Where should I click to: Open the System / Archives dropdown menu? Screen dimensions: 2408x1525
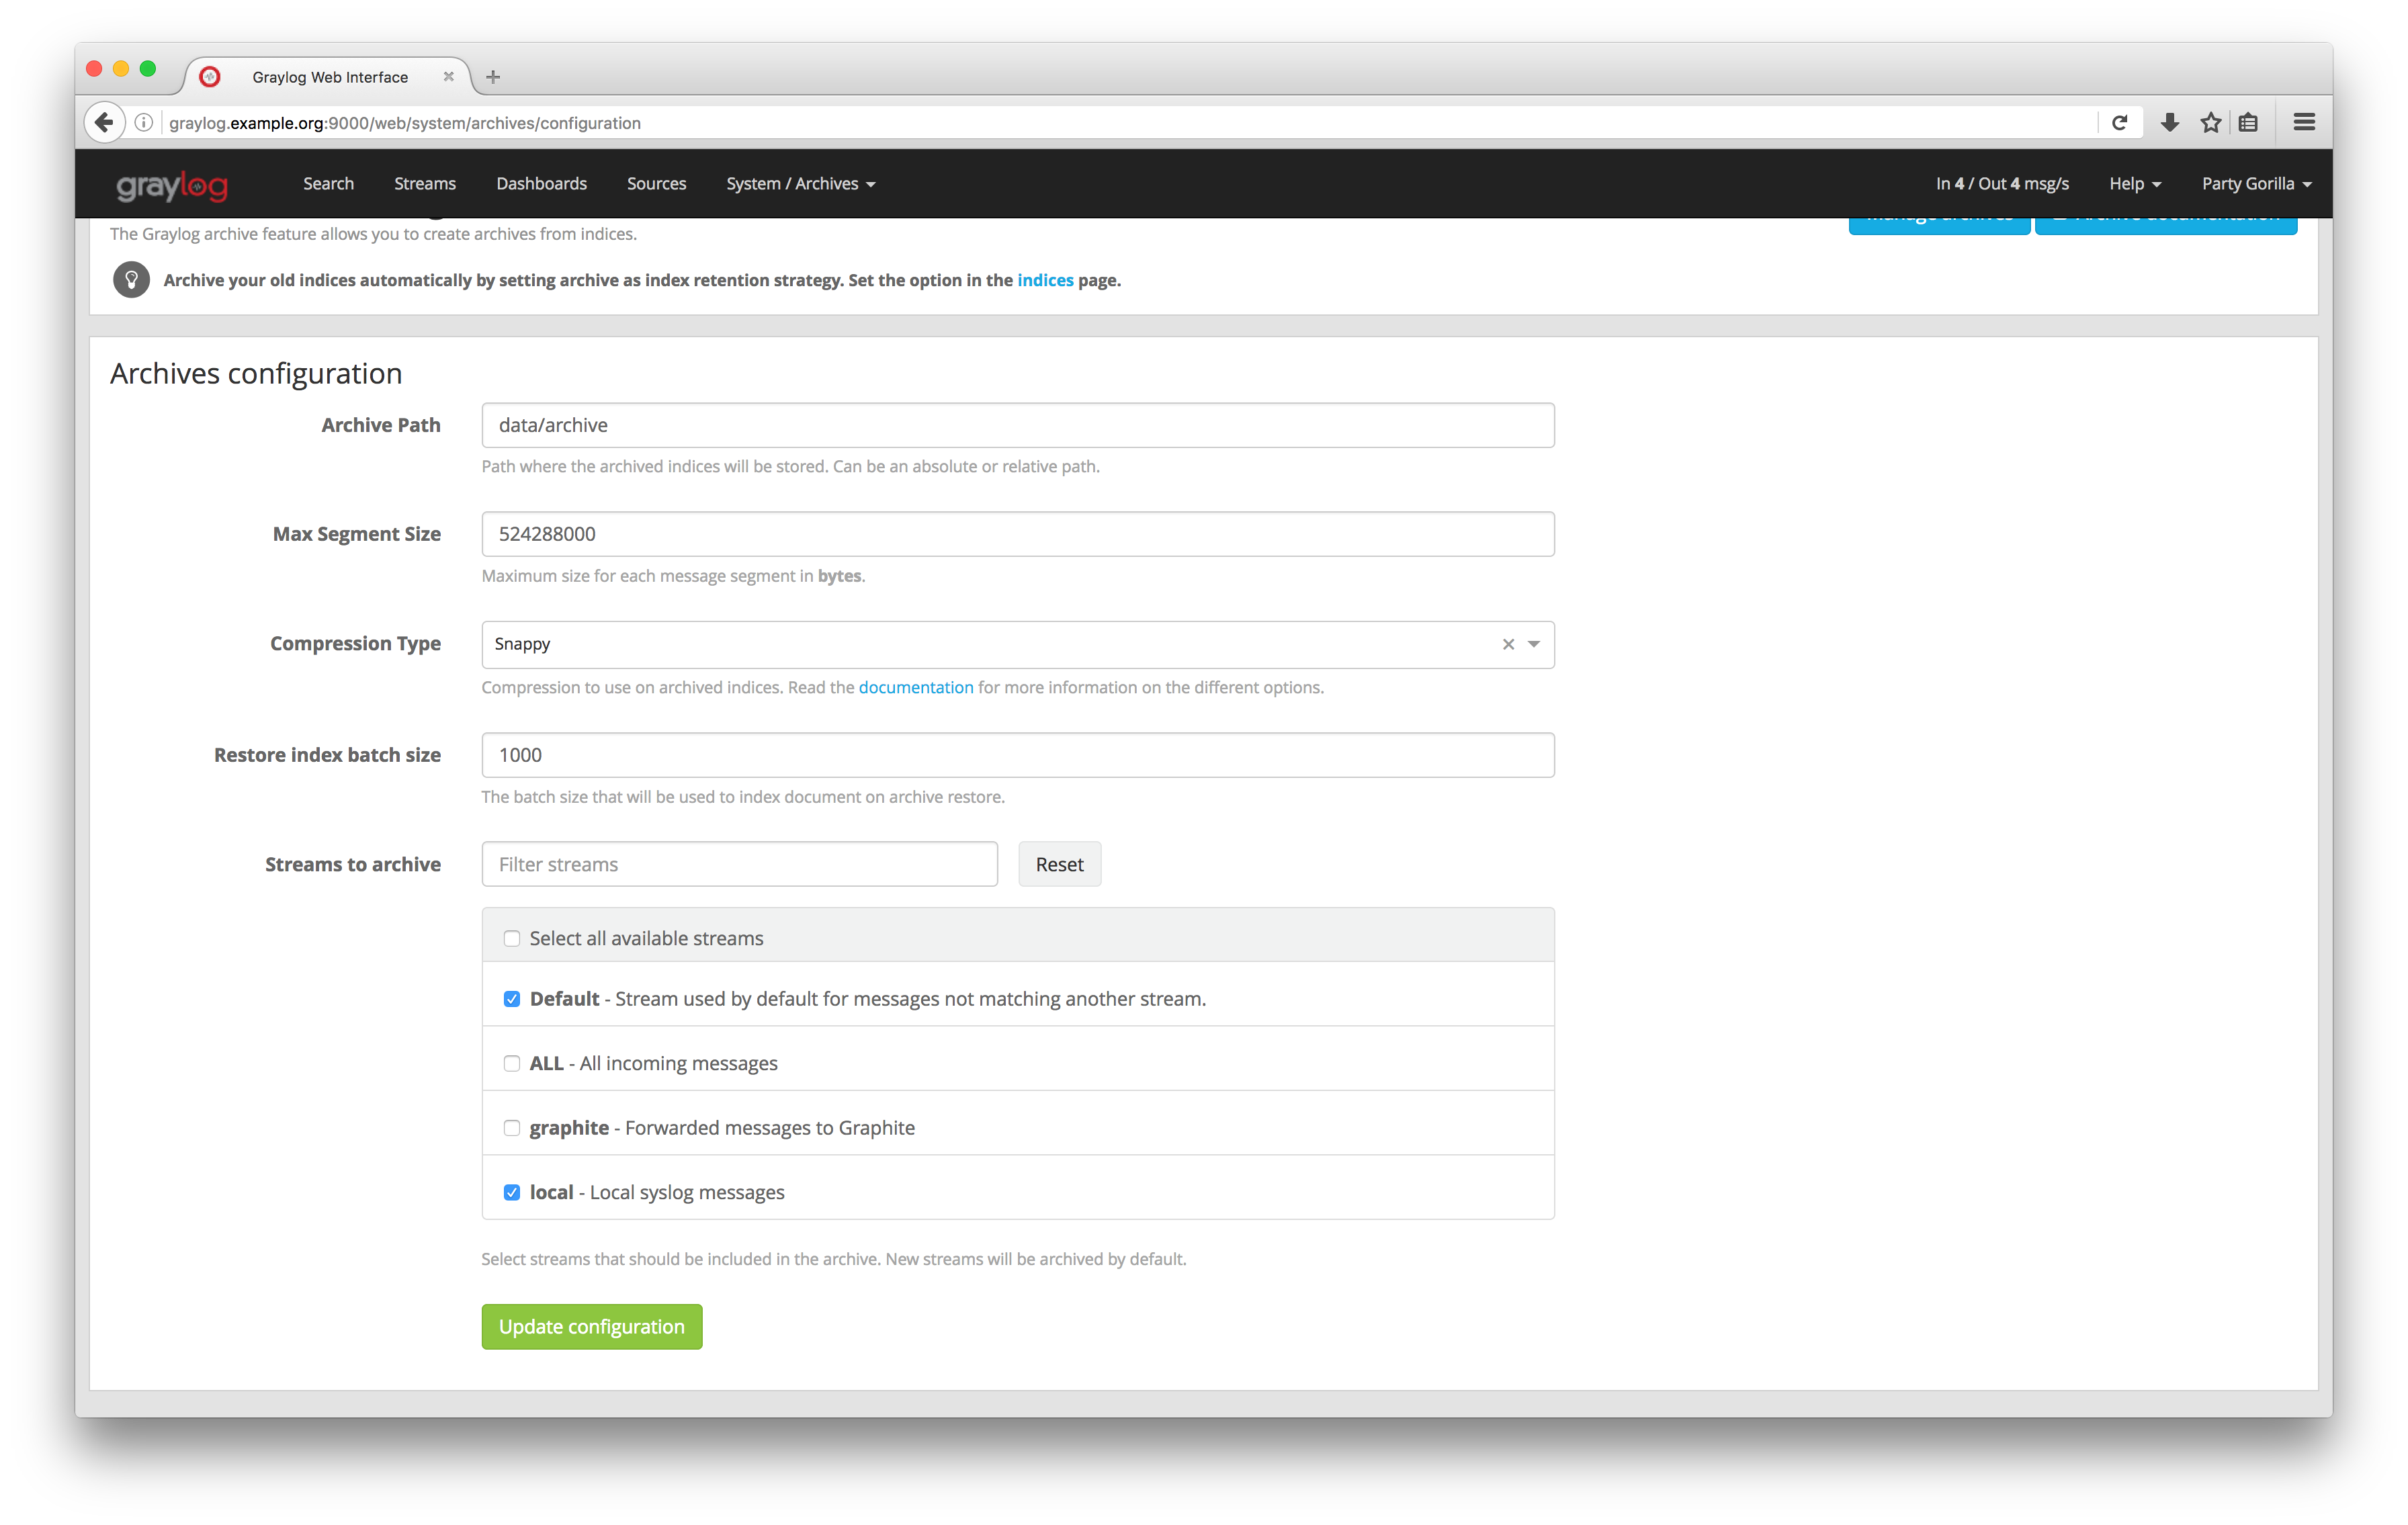pyautogui.click(x=800, y=184)
